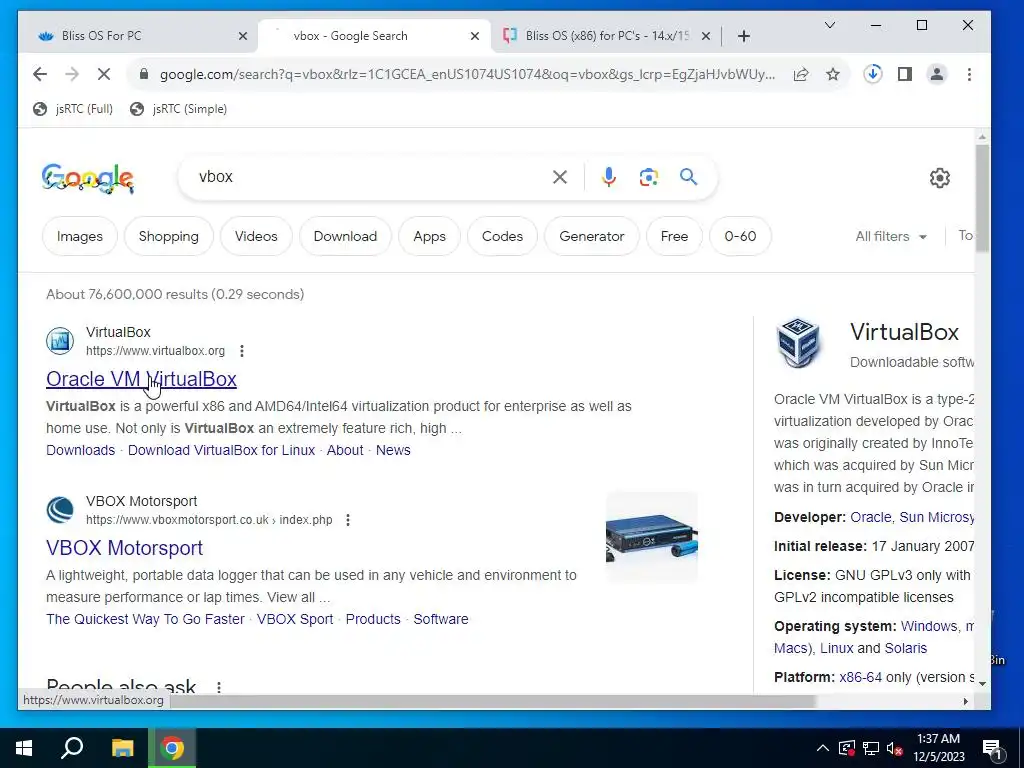Expand the All filters dropdown
This screenshot has height=768, width=1024.
click(891, 236)
